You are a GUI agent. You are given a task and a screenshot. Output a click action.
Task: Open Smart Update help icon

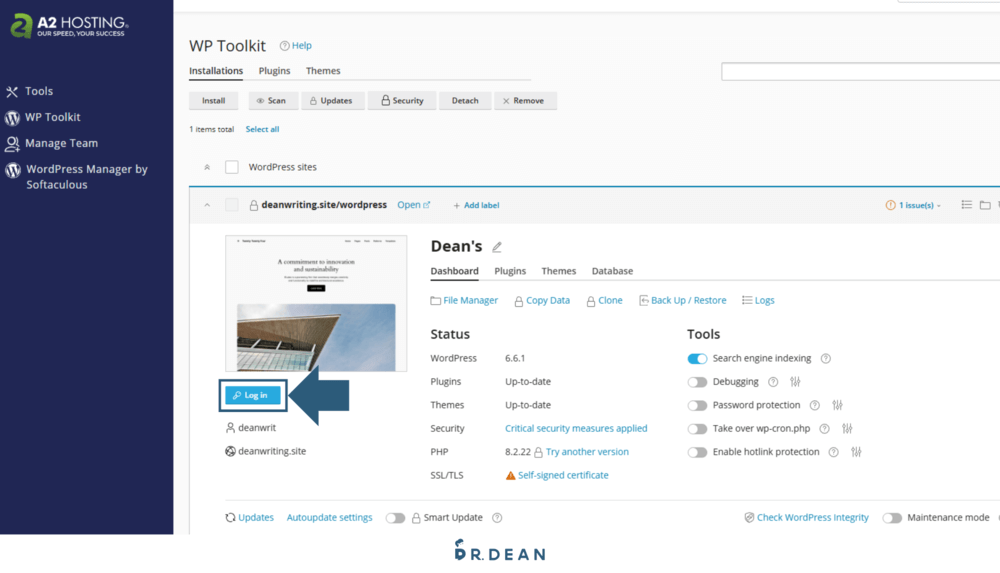[x=497, y=518]
